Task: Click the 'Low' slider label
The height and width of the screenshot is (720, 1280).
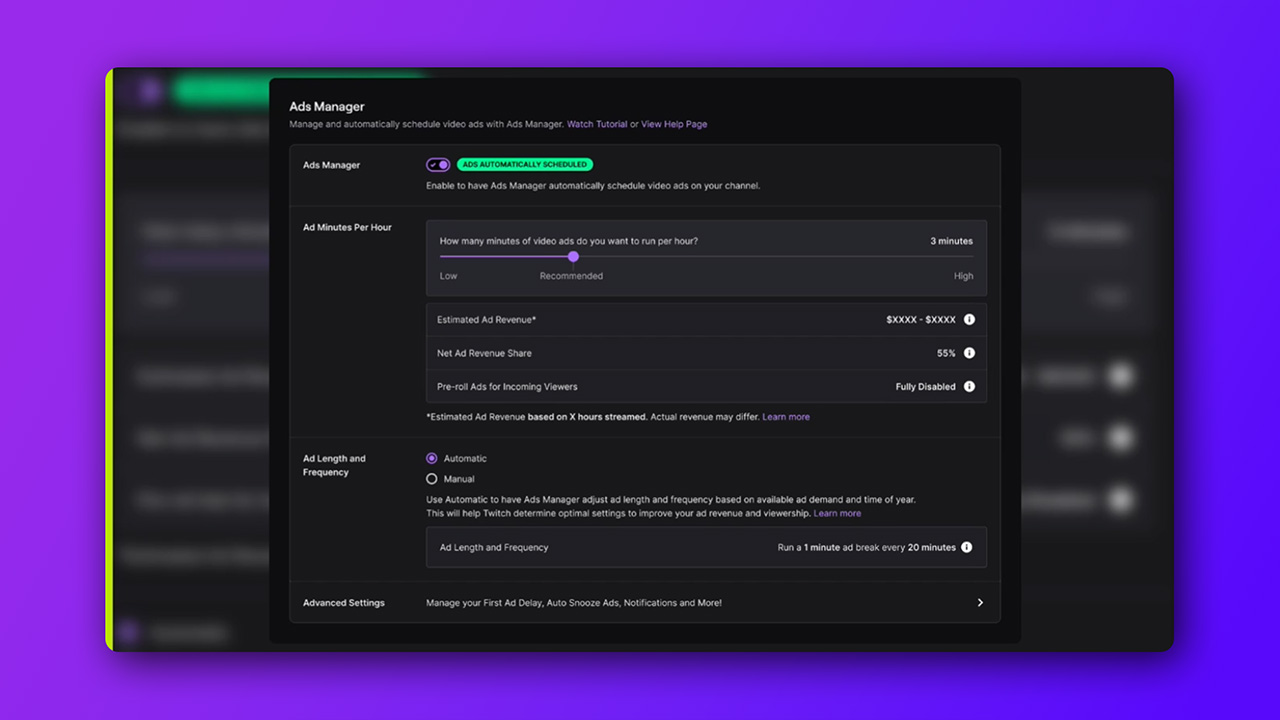Action: (448, 276)
